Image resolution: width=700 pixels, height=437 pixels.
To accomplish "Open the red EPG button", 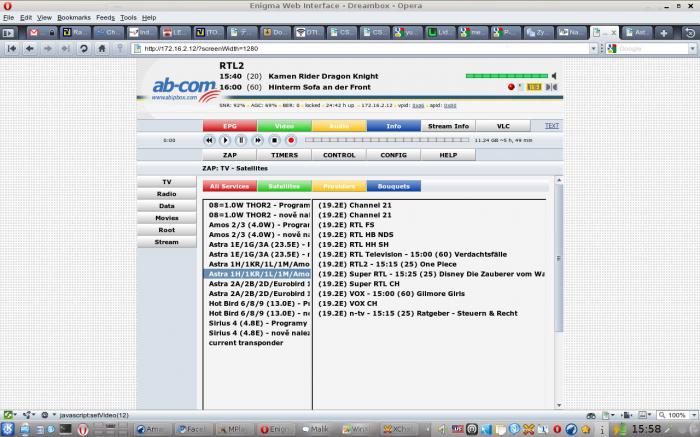I will click(229, 126).
